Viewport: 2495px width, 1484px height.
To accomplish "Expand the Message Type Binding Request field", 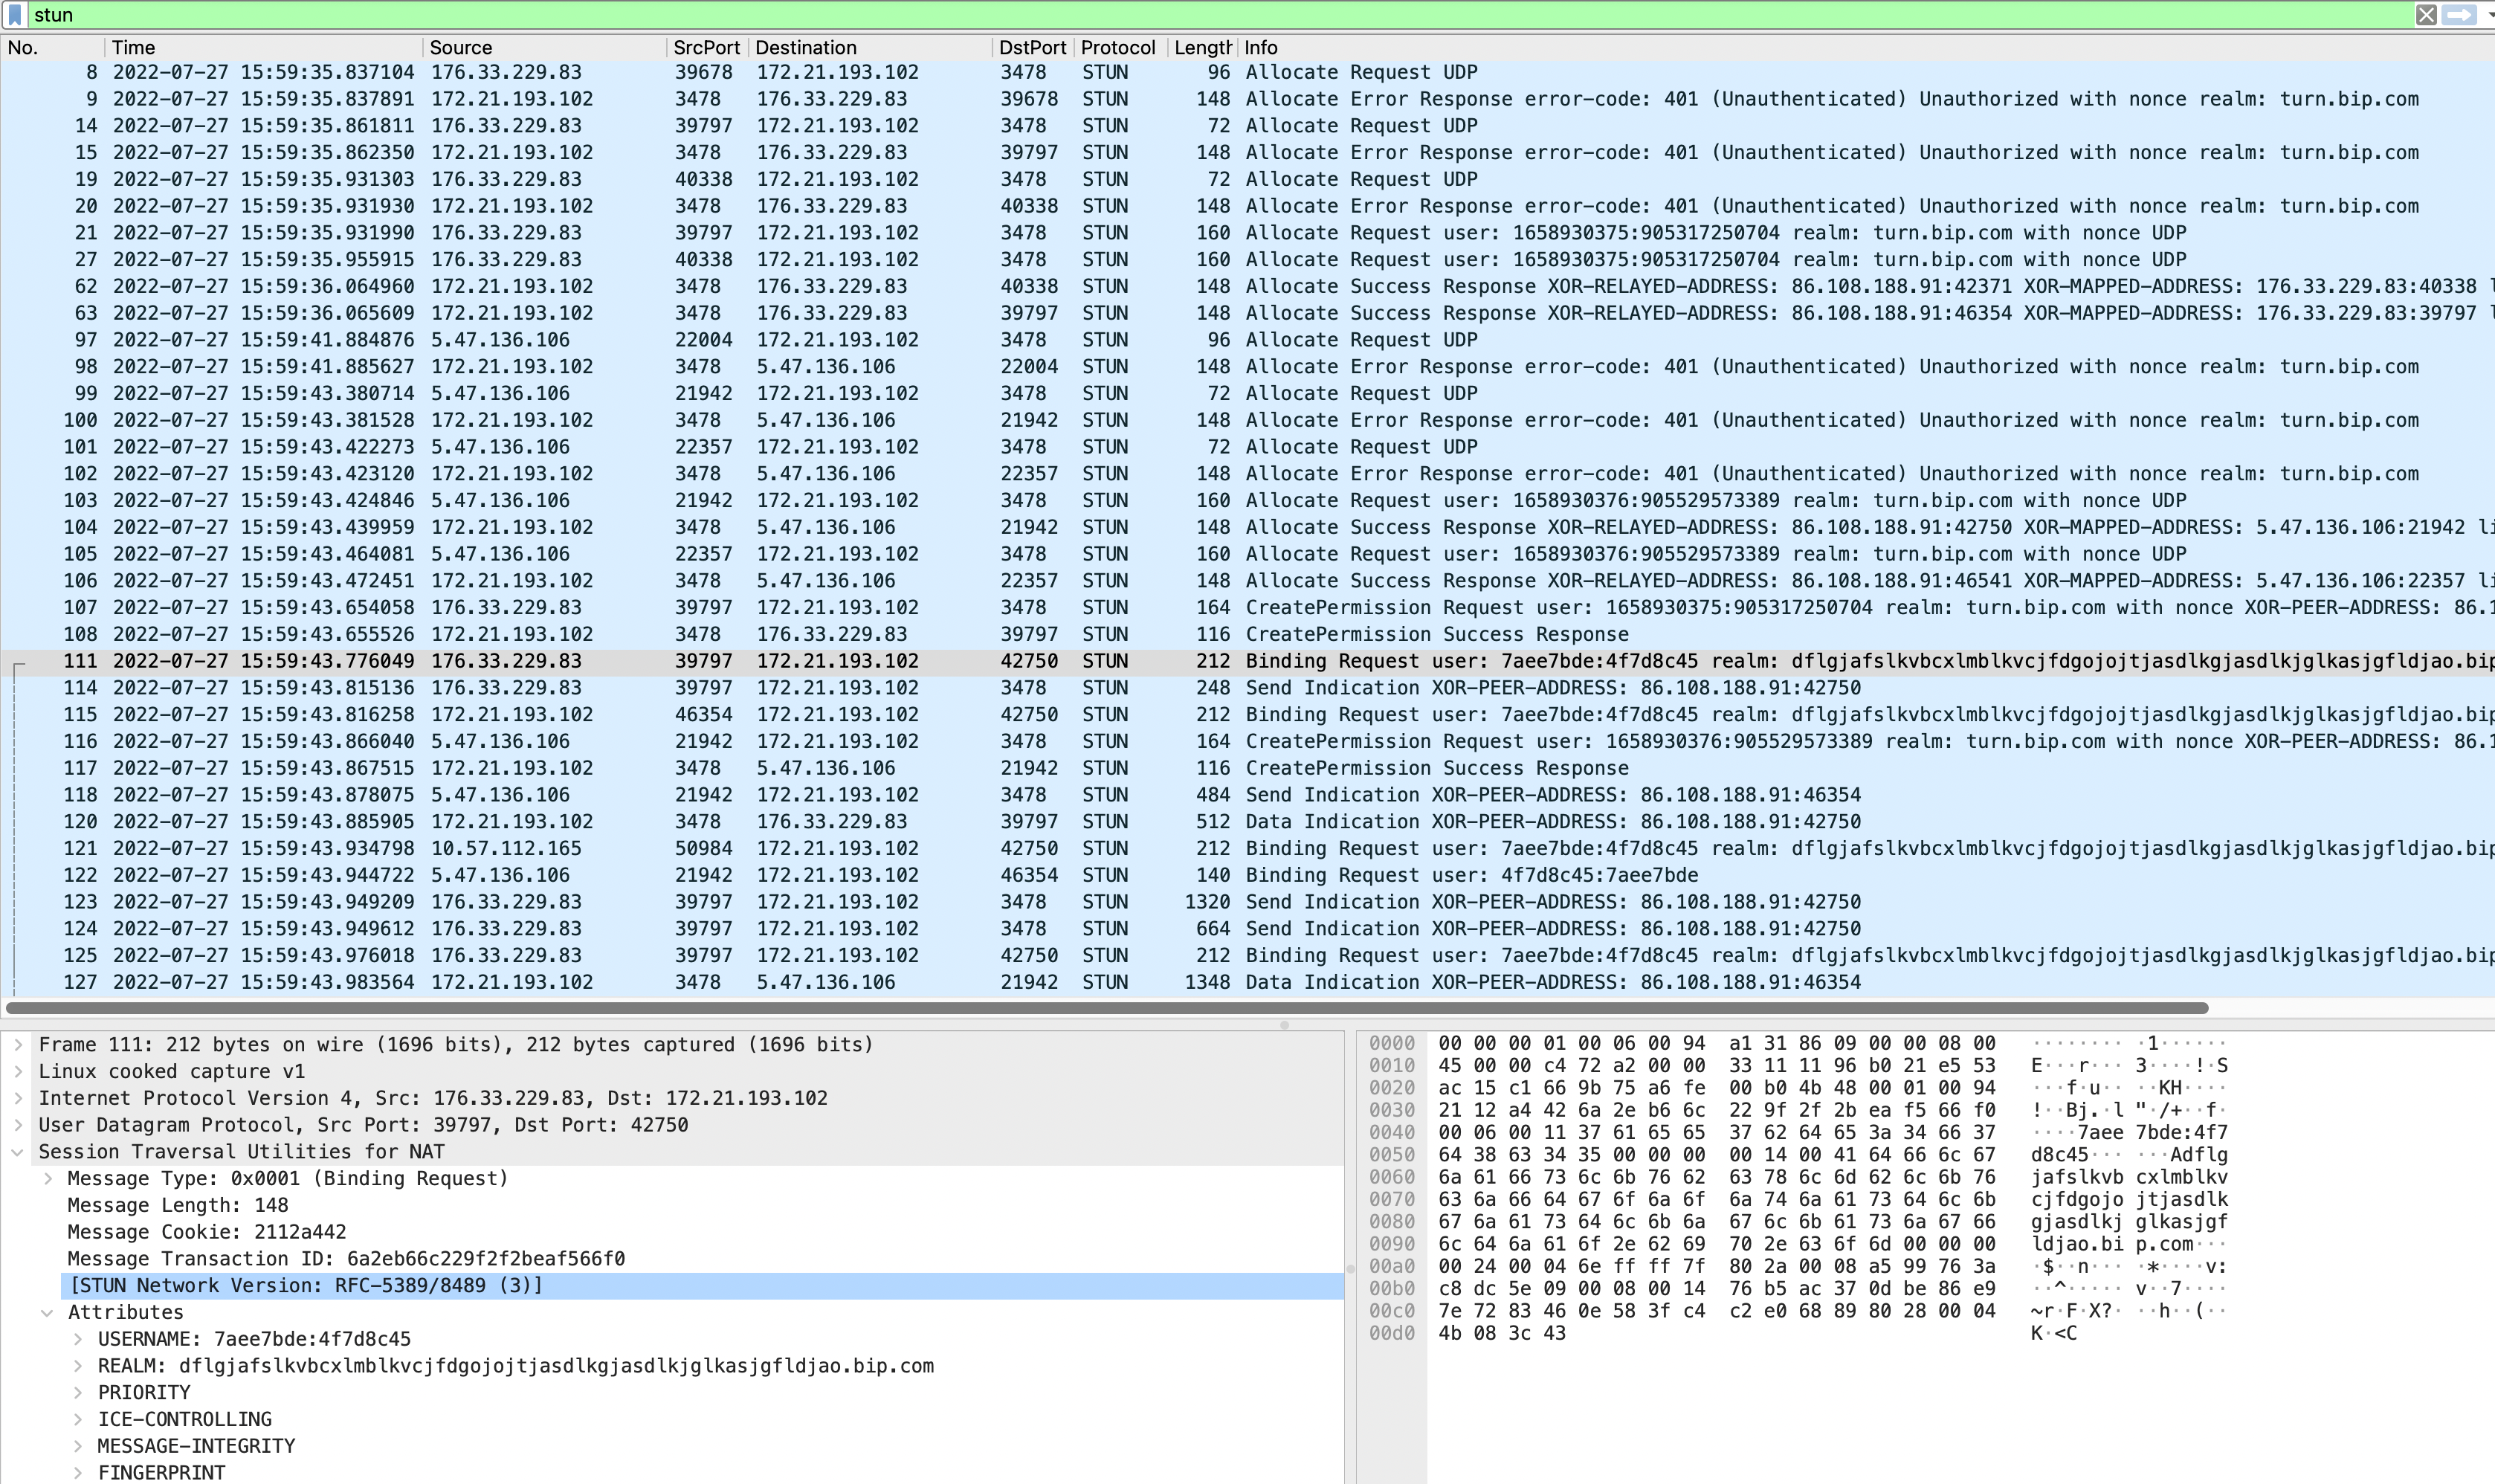I will coord(48,1178).
